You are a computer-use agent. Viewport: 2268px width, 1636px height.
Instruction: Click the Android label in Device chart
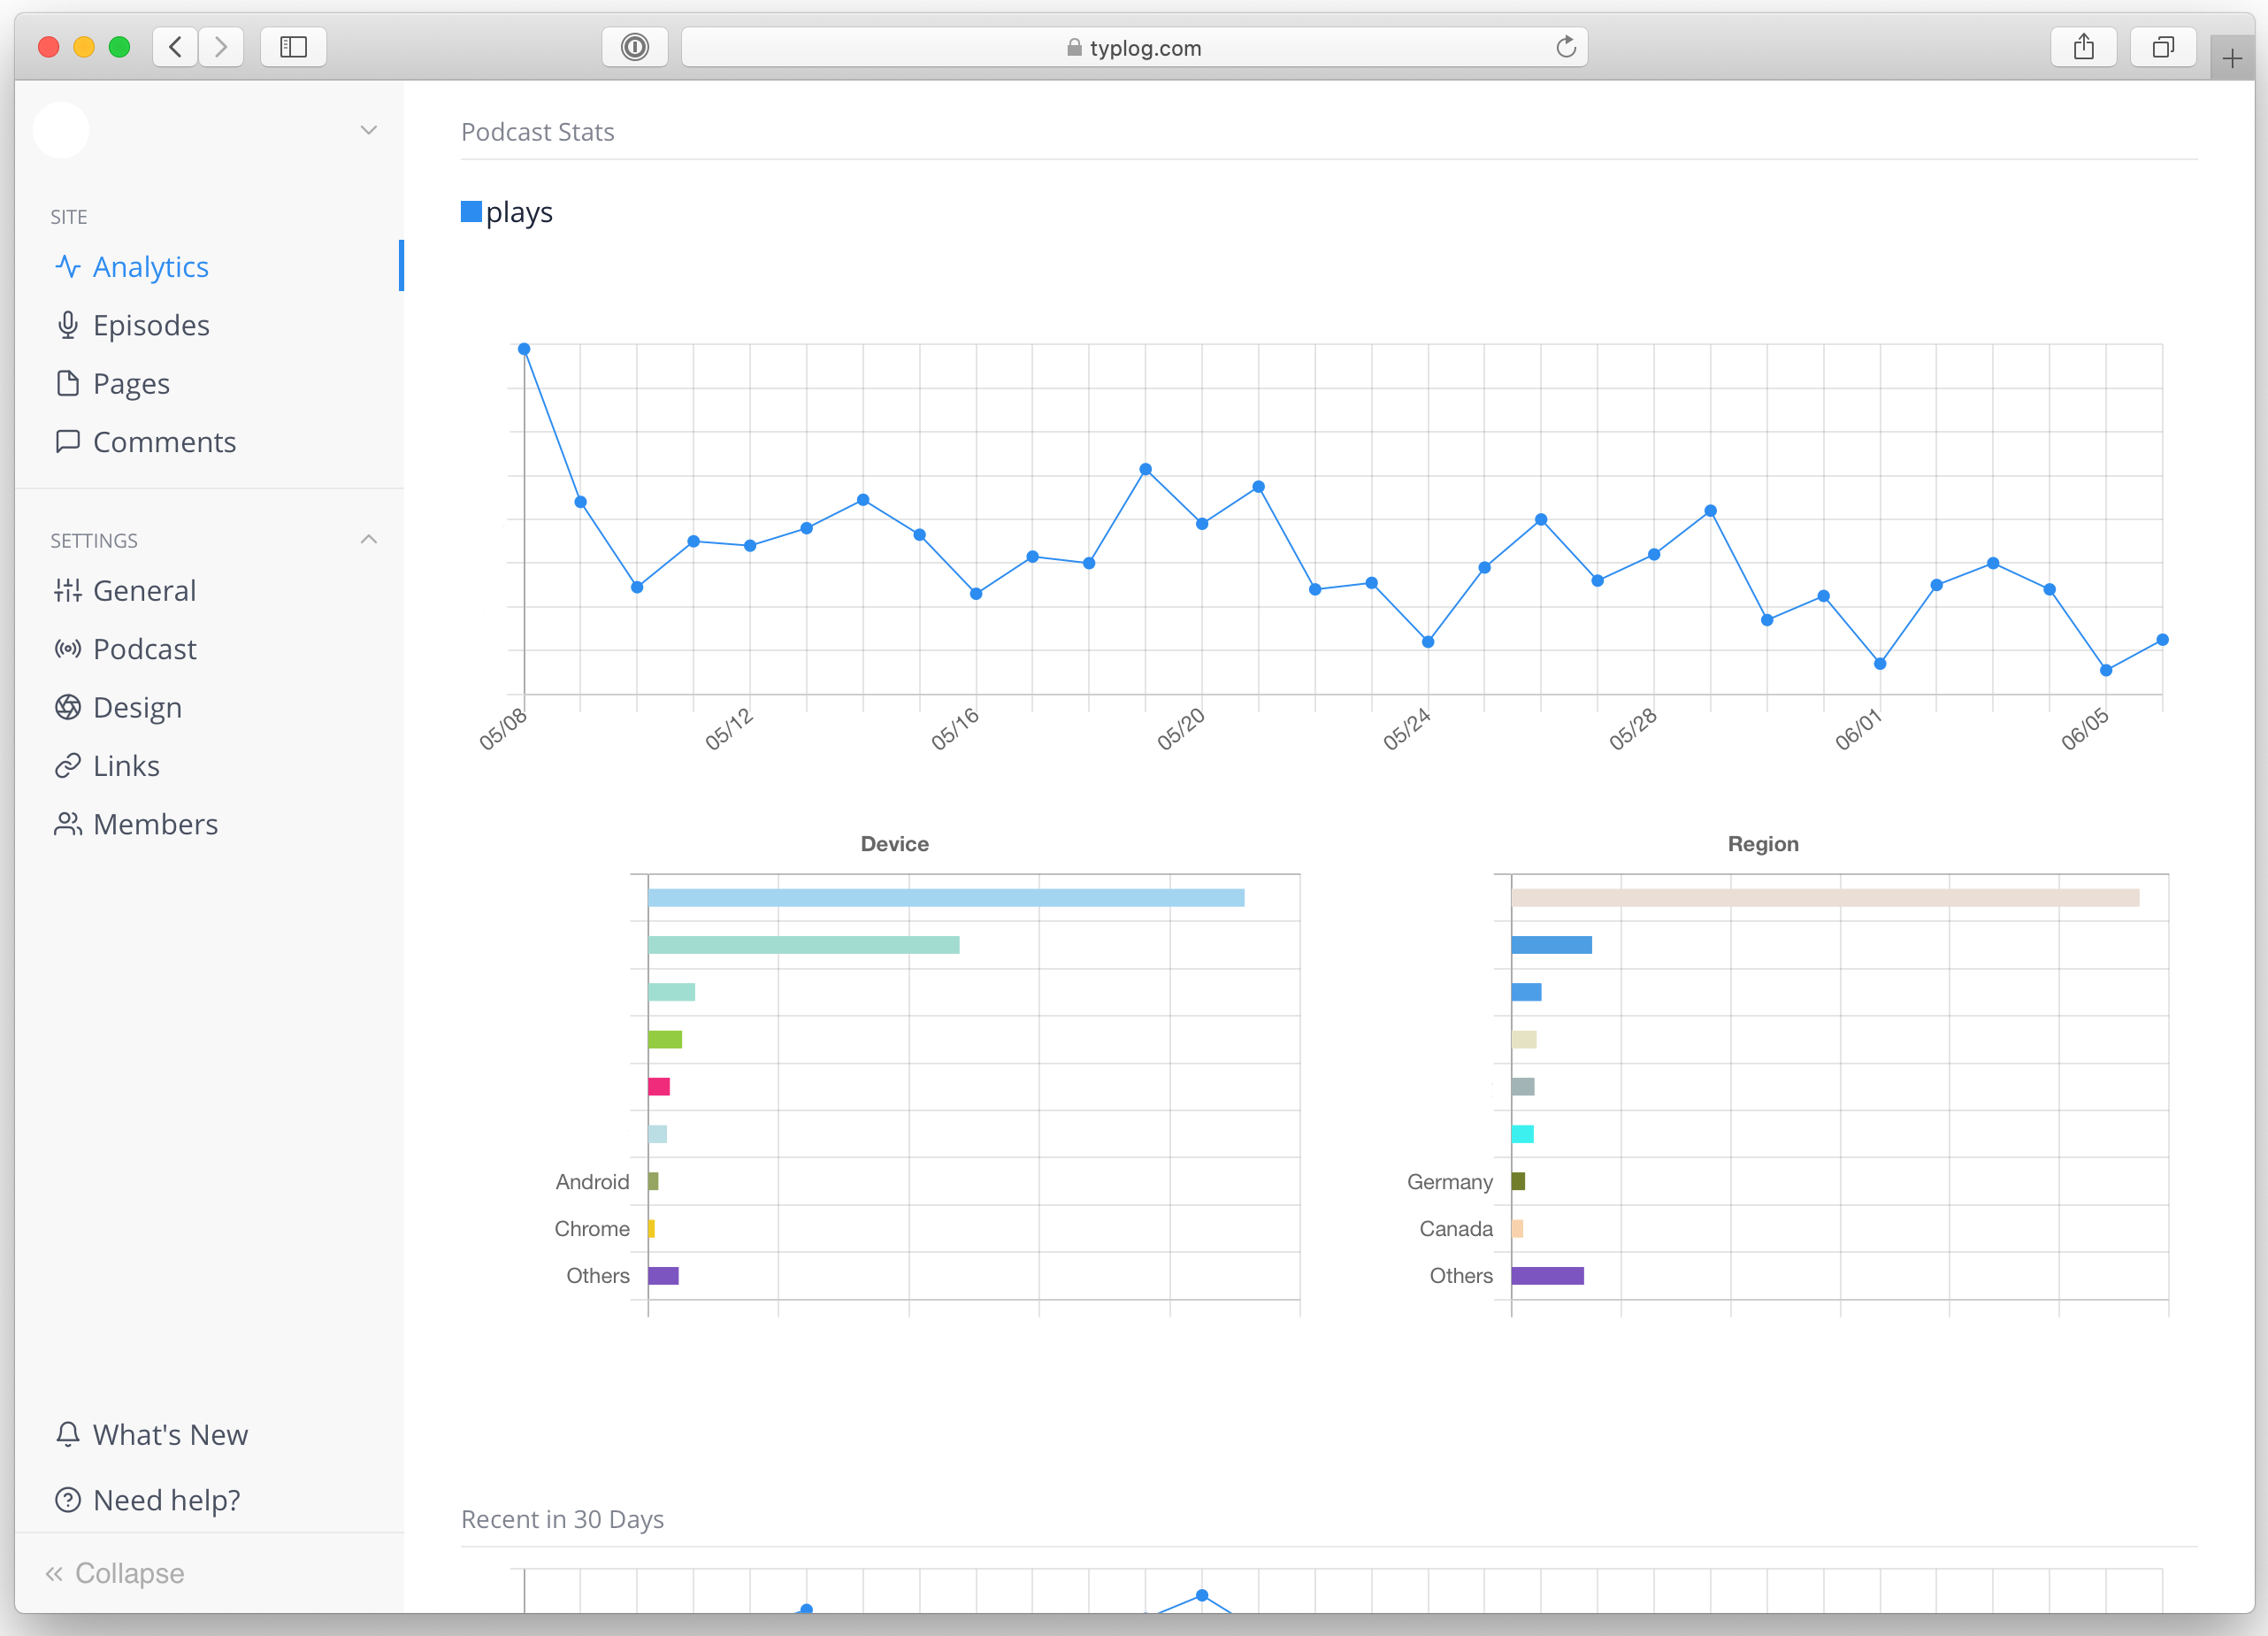pos(593,1182)
